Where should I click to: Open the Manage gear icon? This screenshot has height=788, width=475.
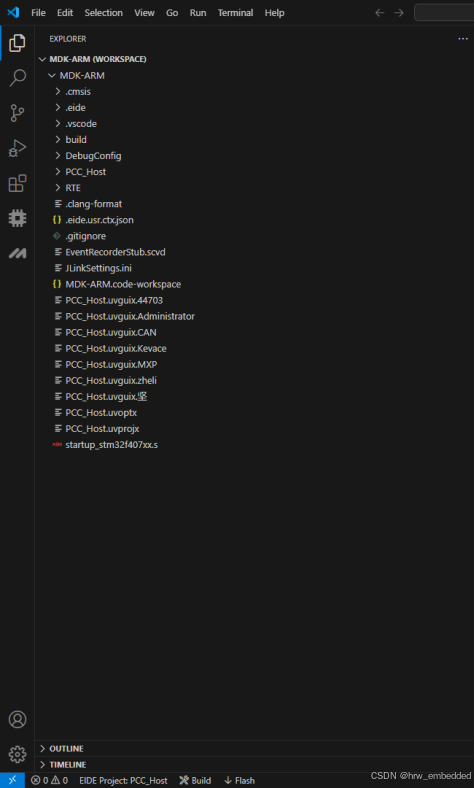(x=18, y=754)
